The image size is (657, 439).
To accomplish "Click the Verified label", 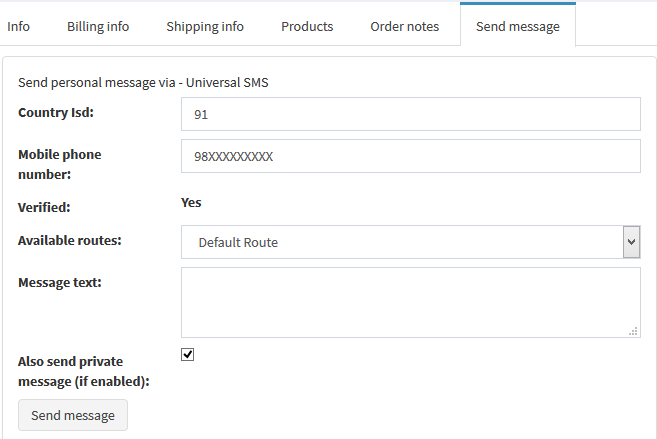I will [x=45, y=208].
